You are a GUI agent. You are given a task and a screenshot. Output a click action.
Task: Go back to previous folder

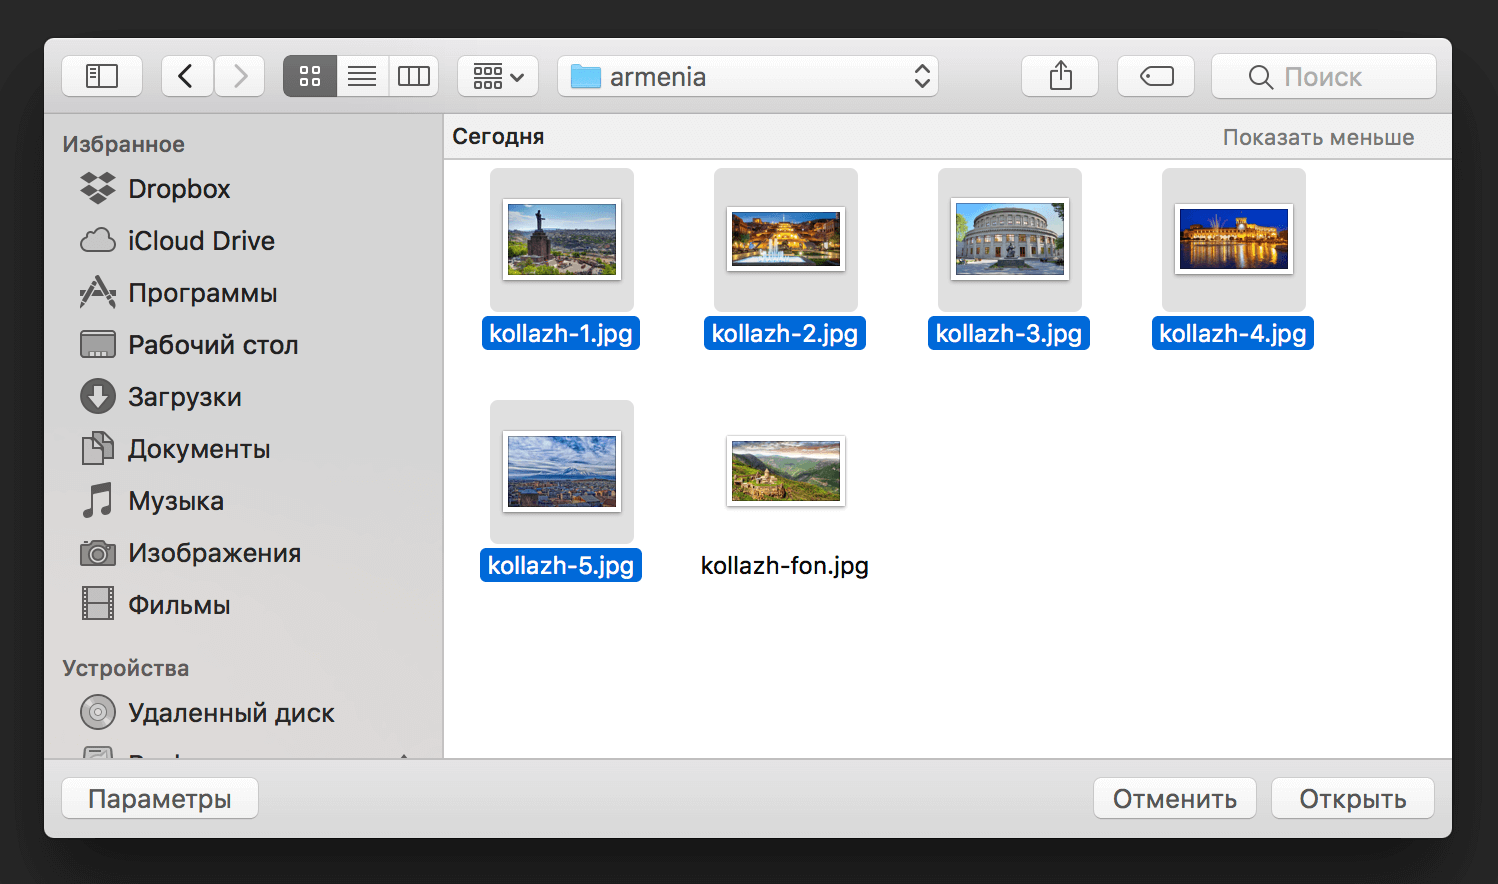(x=186, y=76)
